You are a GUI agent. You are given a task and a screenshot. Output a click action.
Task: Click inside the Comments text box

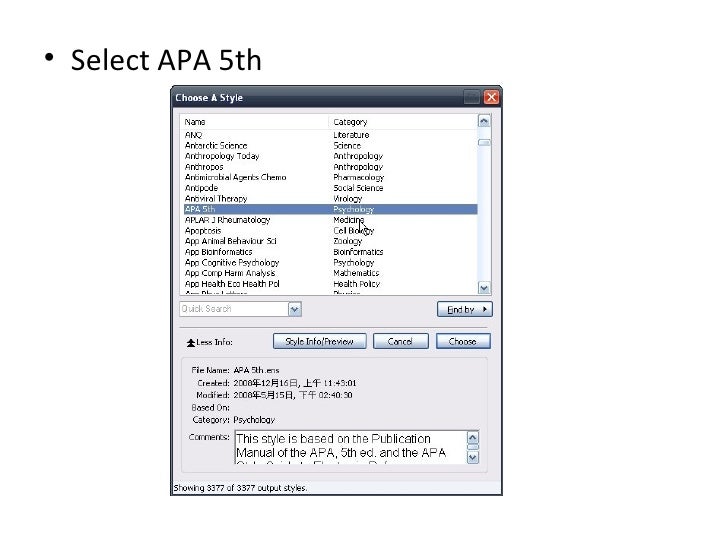coord(351,448)
